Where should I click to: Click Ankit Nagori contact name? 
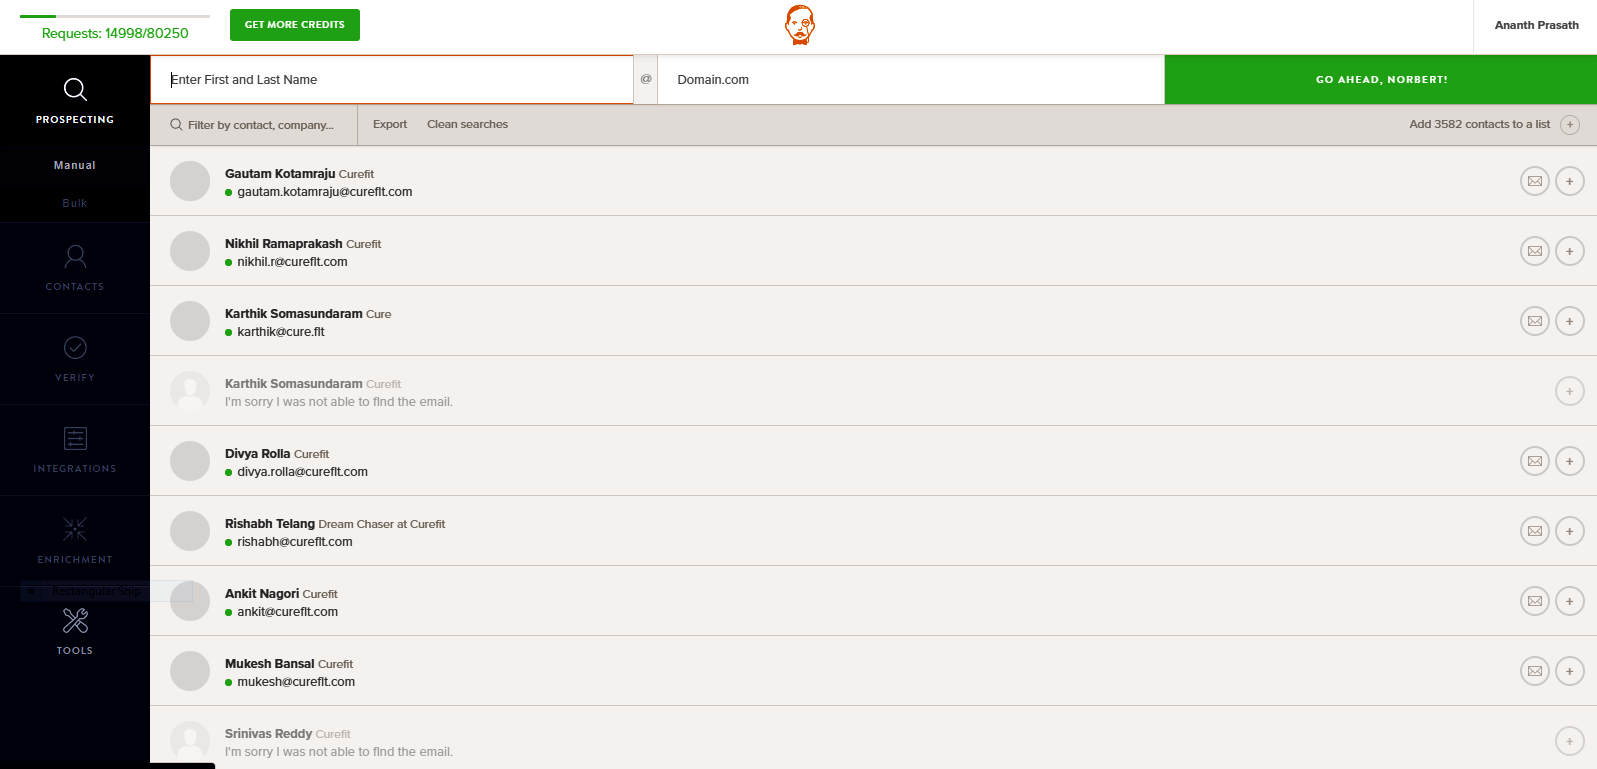click(262, 594)
